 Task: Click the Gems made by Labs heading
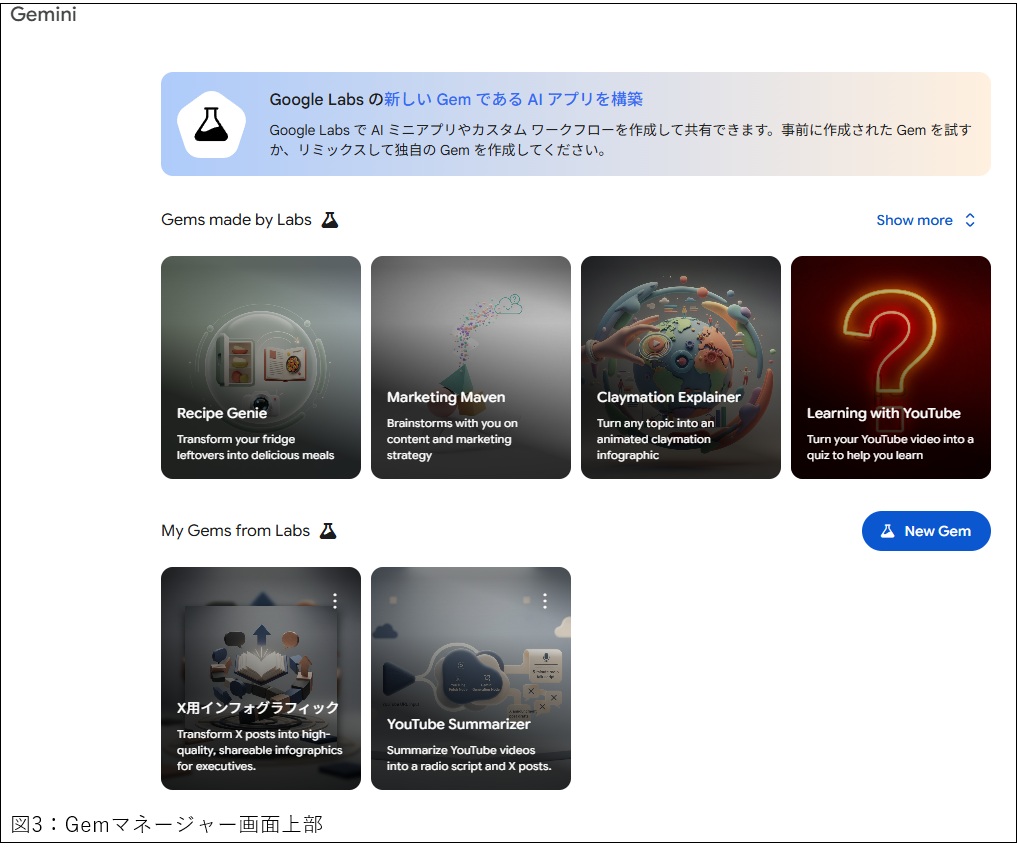[236, 220]
